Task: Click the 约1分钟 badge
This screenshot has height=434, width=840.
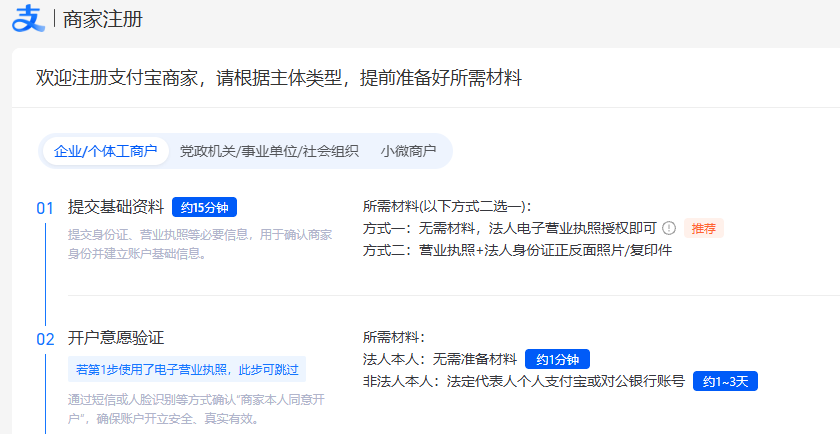Action: pos(557,359)
